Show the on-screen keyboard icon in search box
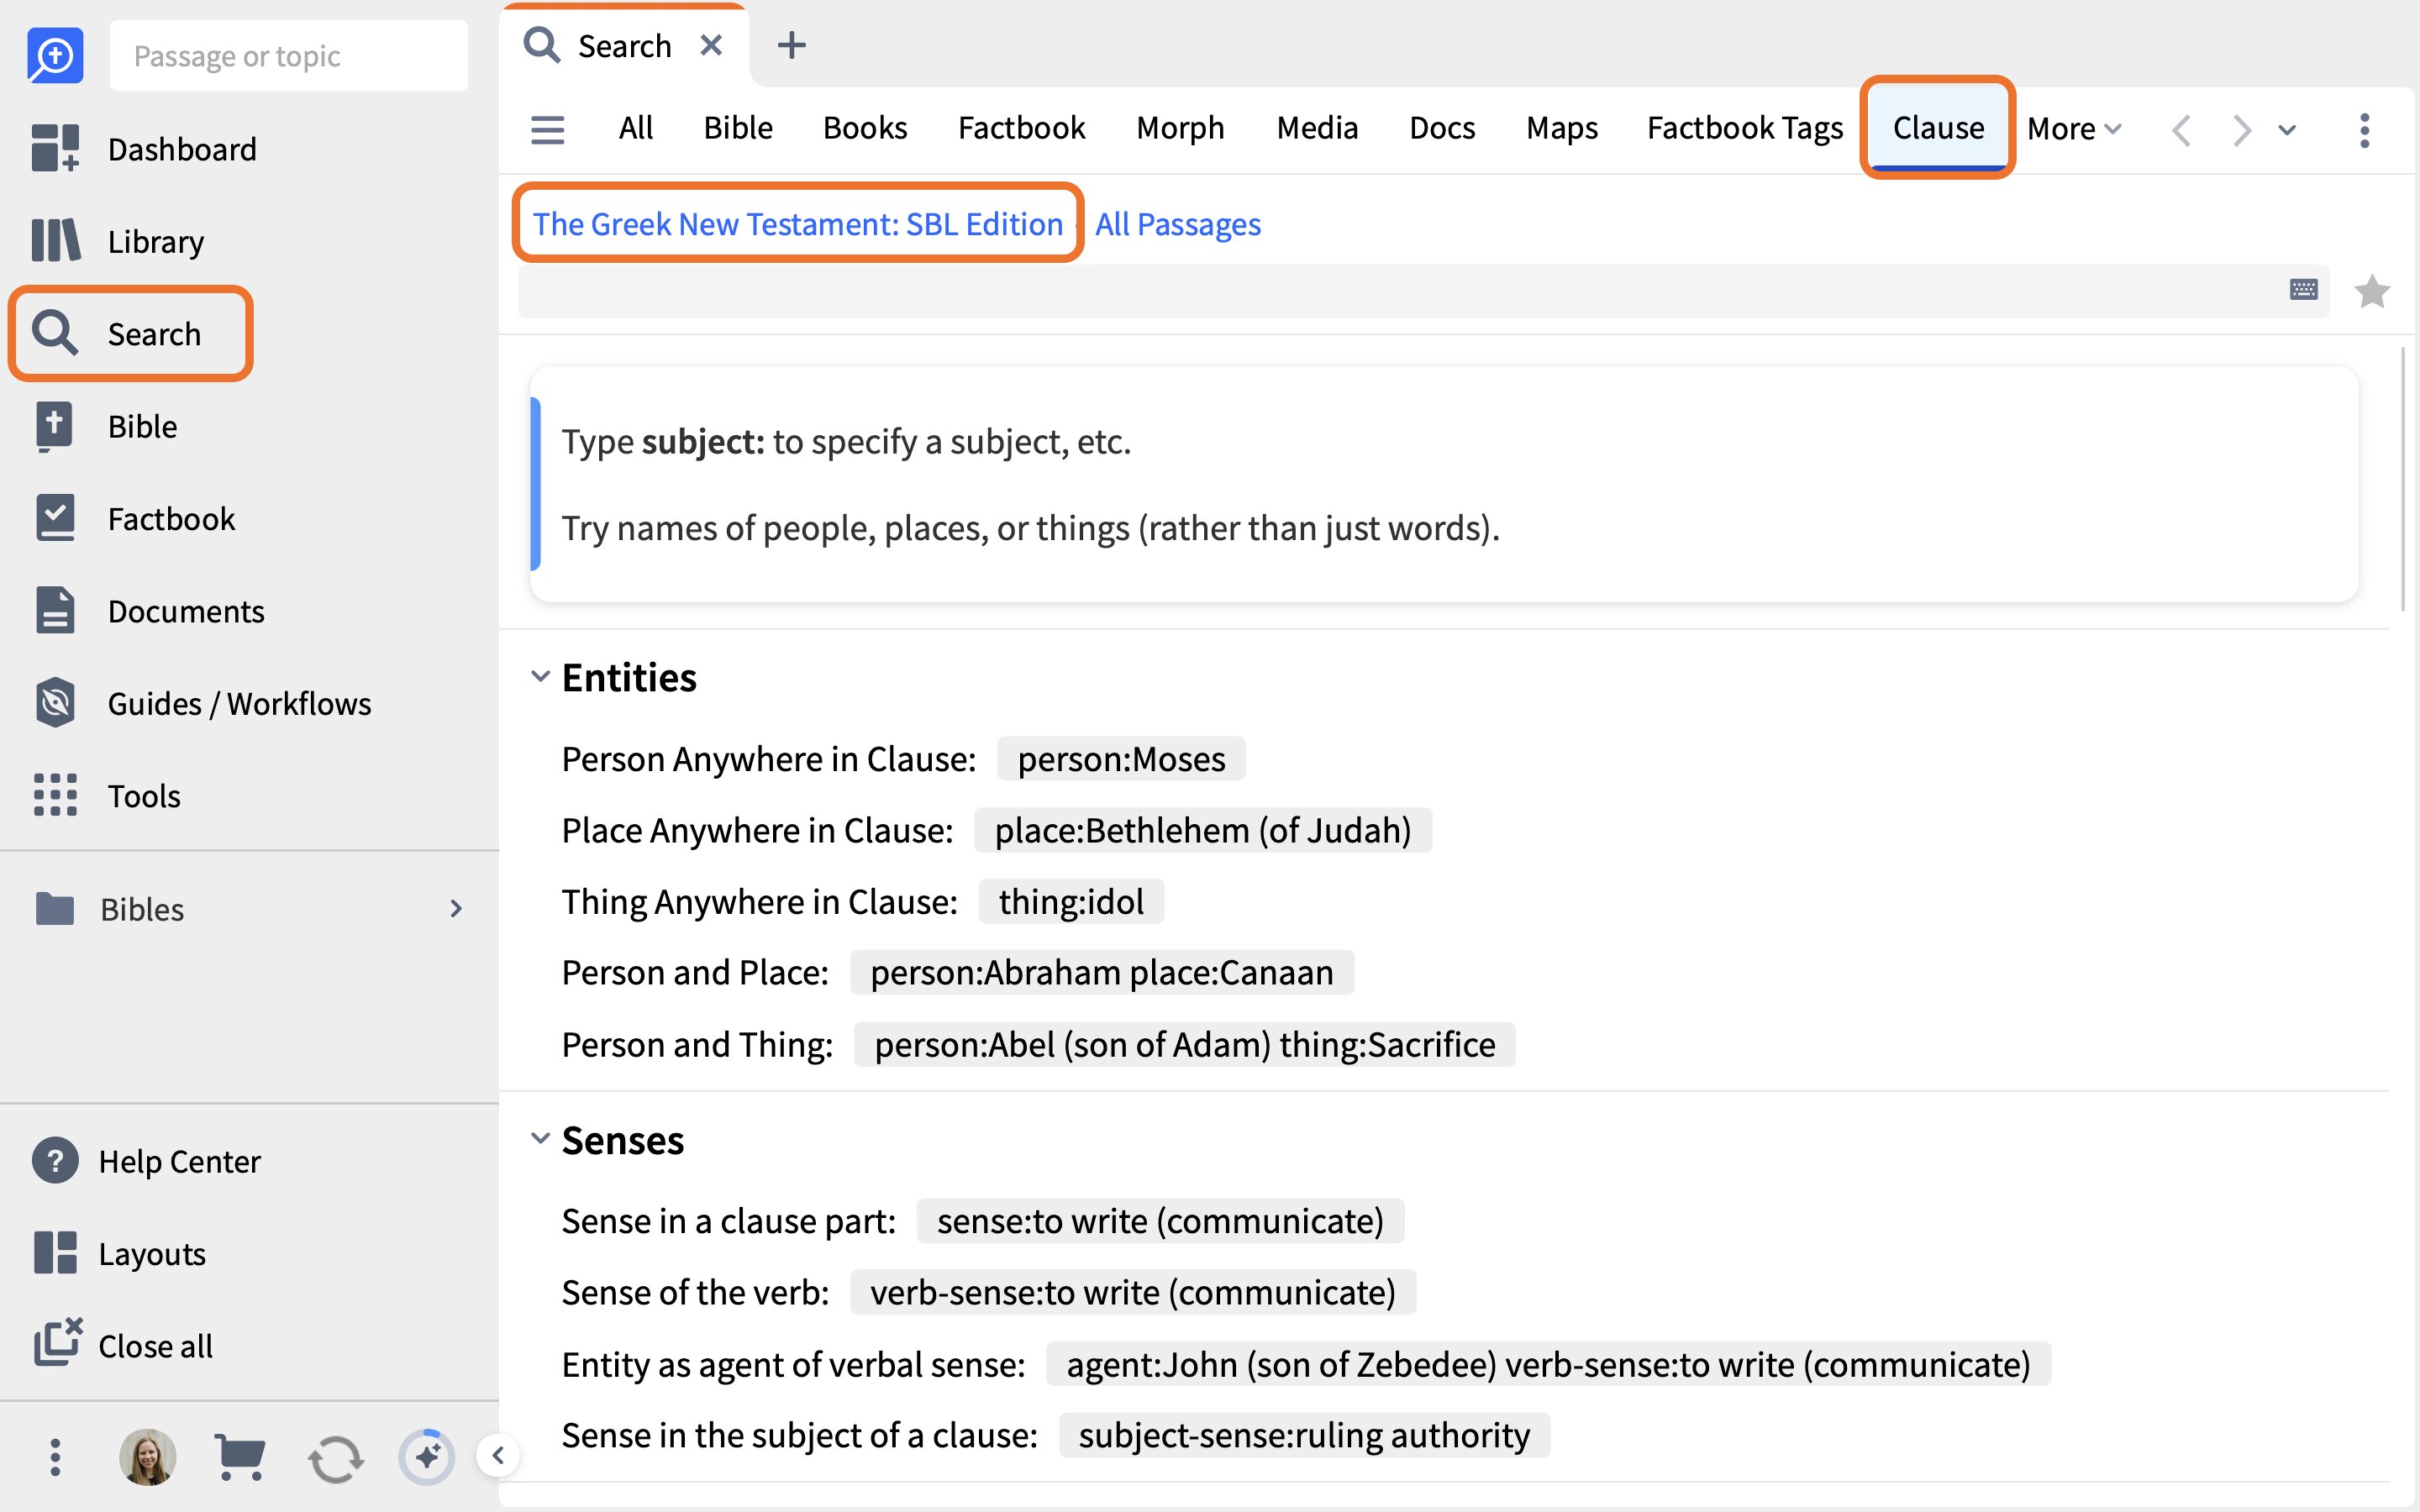Viewport: 2420px width, 1512px height. click(x=2304, y=290)
